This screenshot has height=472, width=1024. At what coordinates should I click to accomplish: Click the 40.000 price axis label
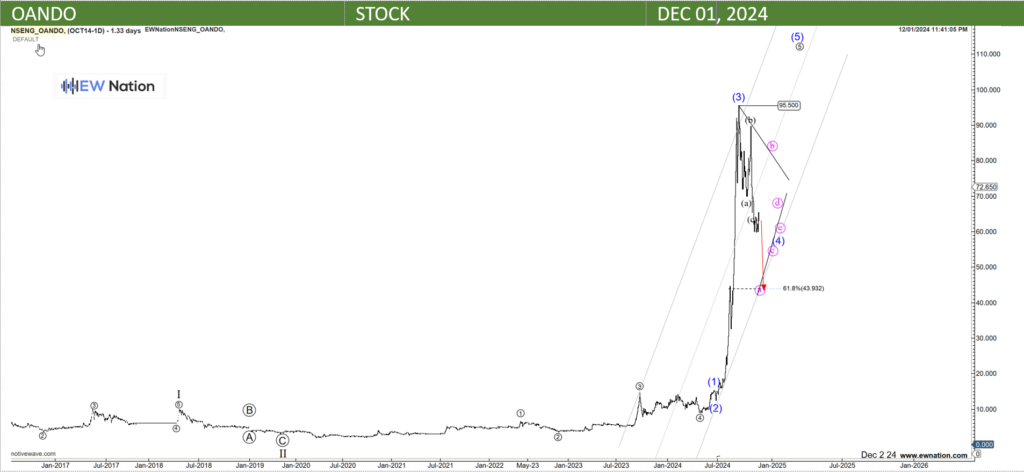click(987, 303)
